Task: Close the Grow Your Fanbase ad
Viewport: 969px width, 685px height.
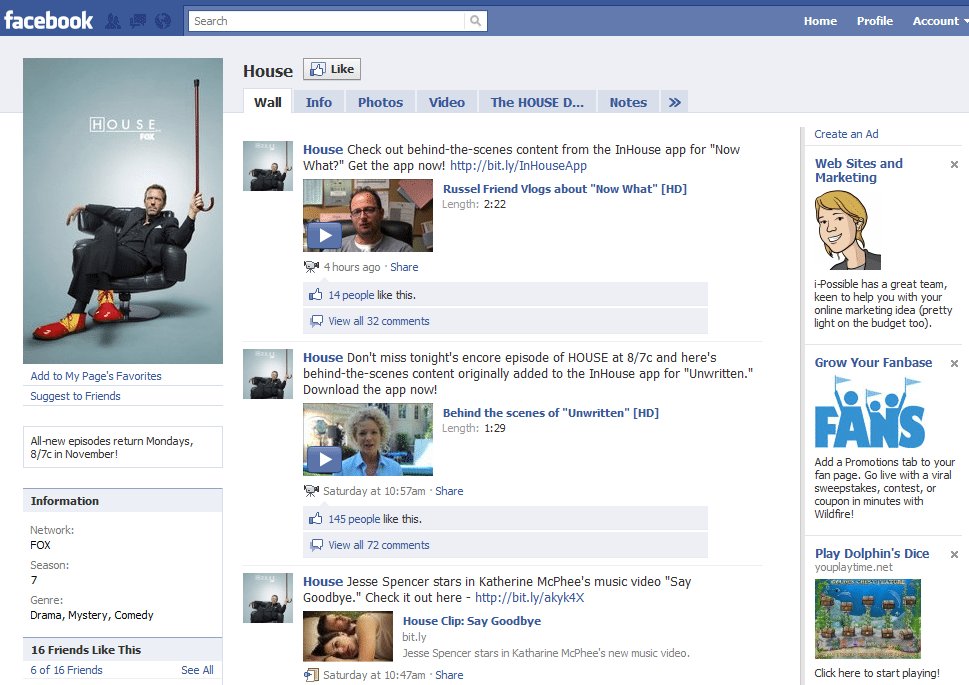Action: pyautogui.click(x=954, y=364)
